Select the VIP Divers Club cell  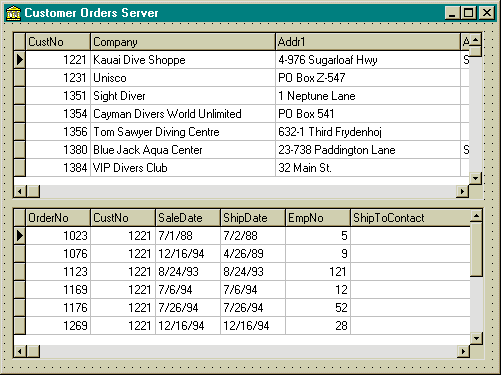[x=183, y=168]
